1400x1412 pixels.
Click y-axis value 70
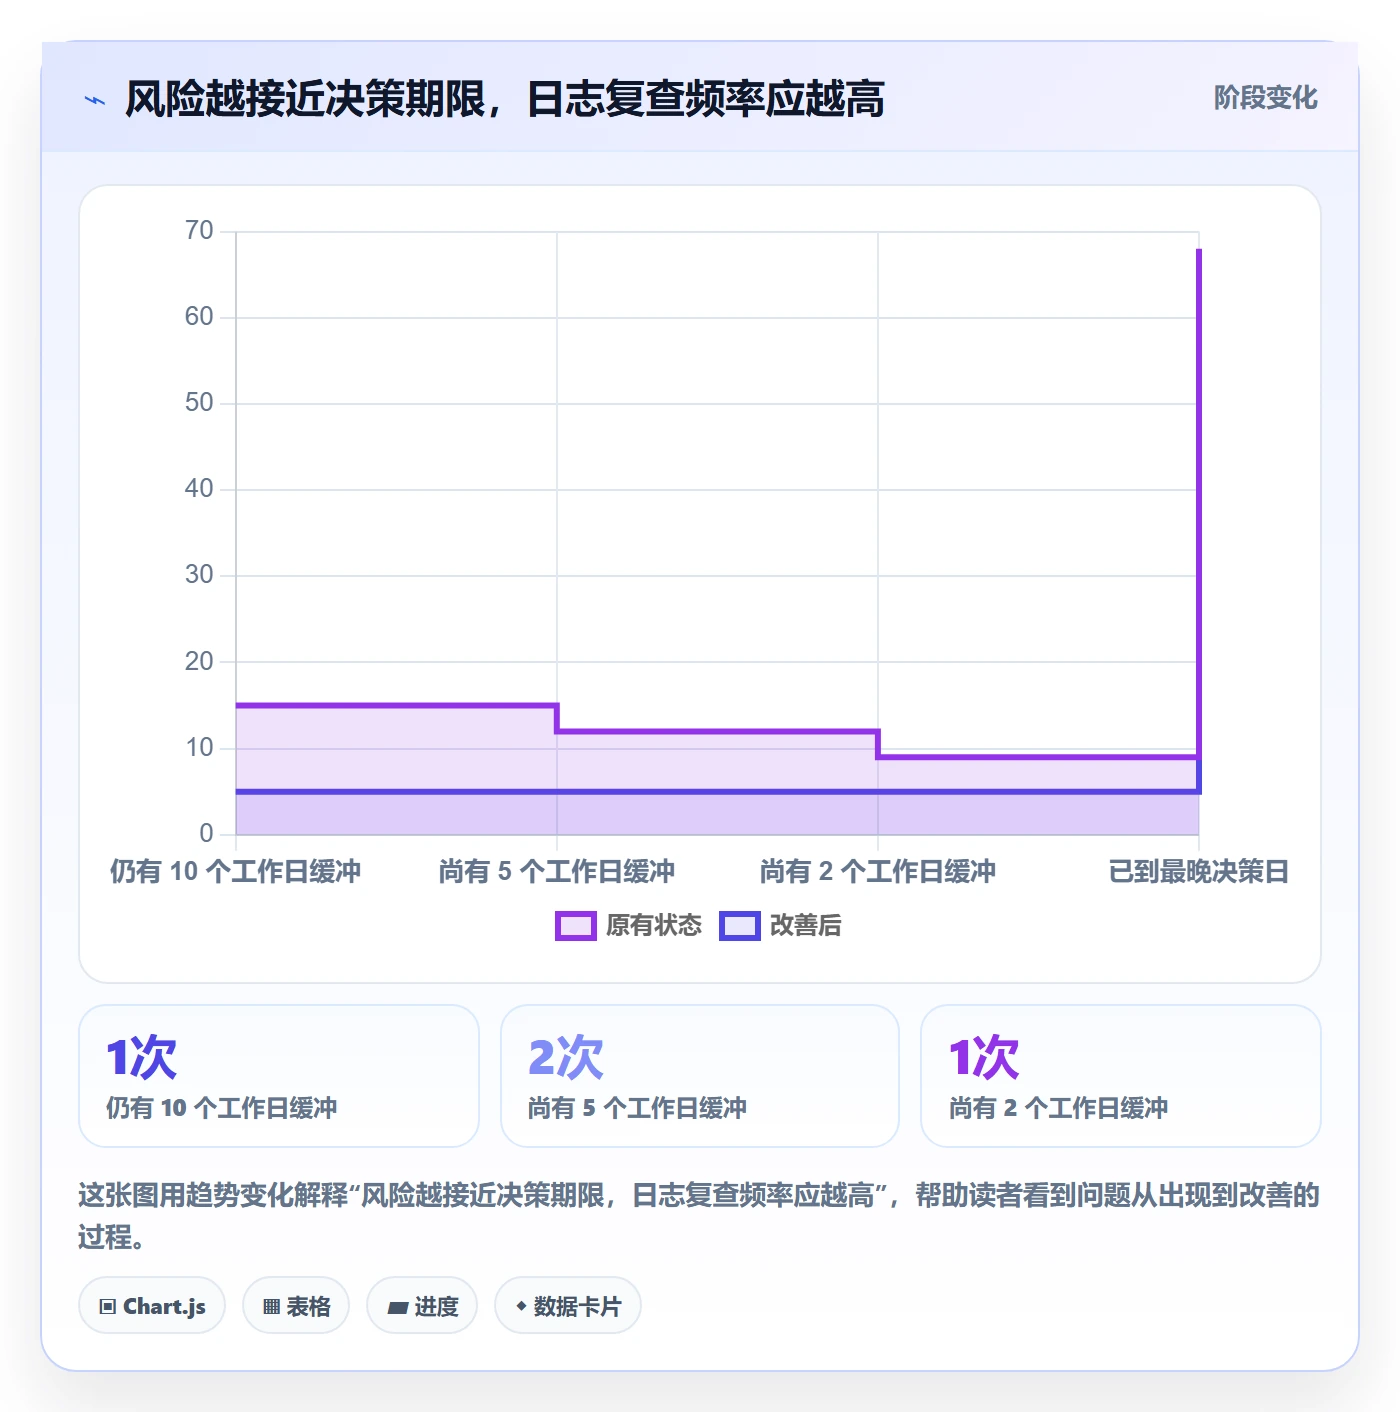point(199,231)
